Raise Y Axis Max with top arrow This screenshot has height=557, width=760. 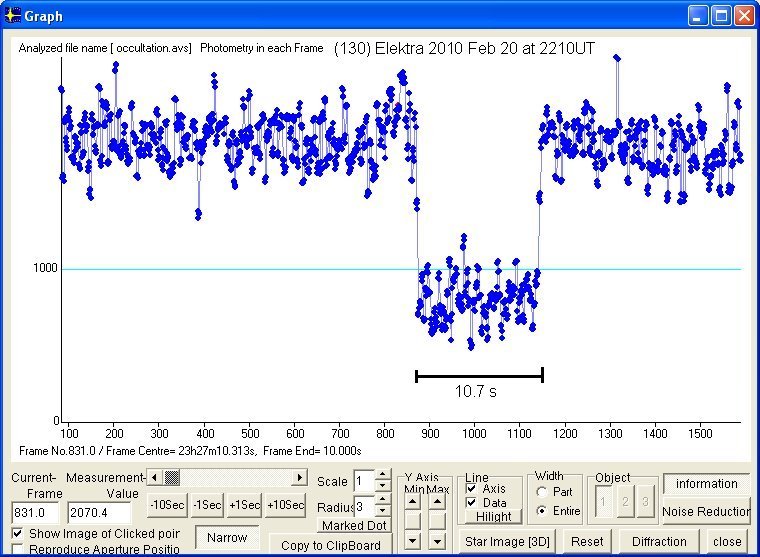[x=438, y=501]
